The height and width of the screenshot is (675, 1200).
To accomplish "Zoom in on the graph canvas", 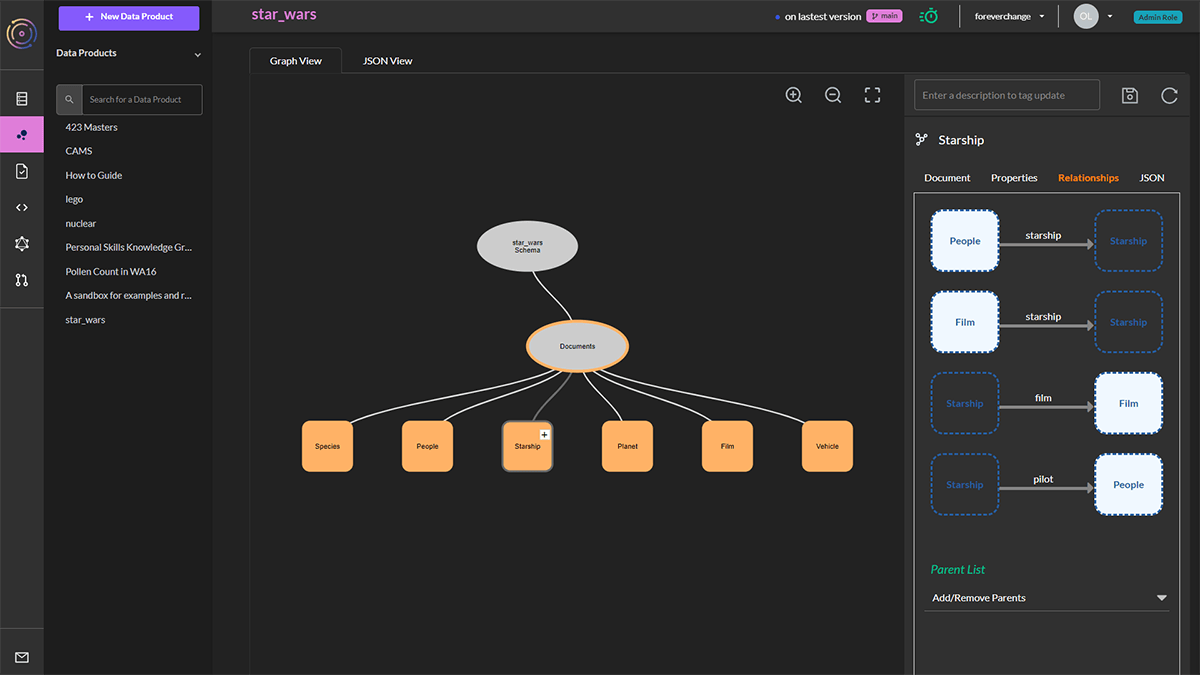I will click(x=793, y=94).
